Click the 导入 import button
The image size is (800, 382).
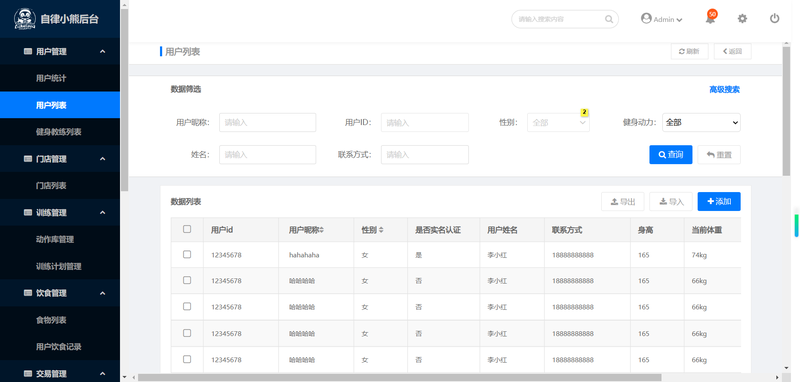[671, 201]
